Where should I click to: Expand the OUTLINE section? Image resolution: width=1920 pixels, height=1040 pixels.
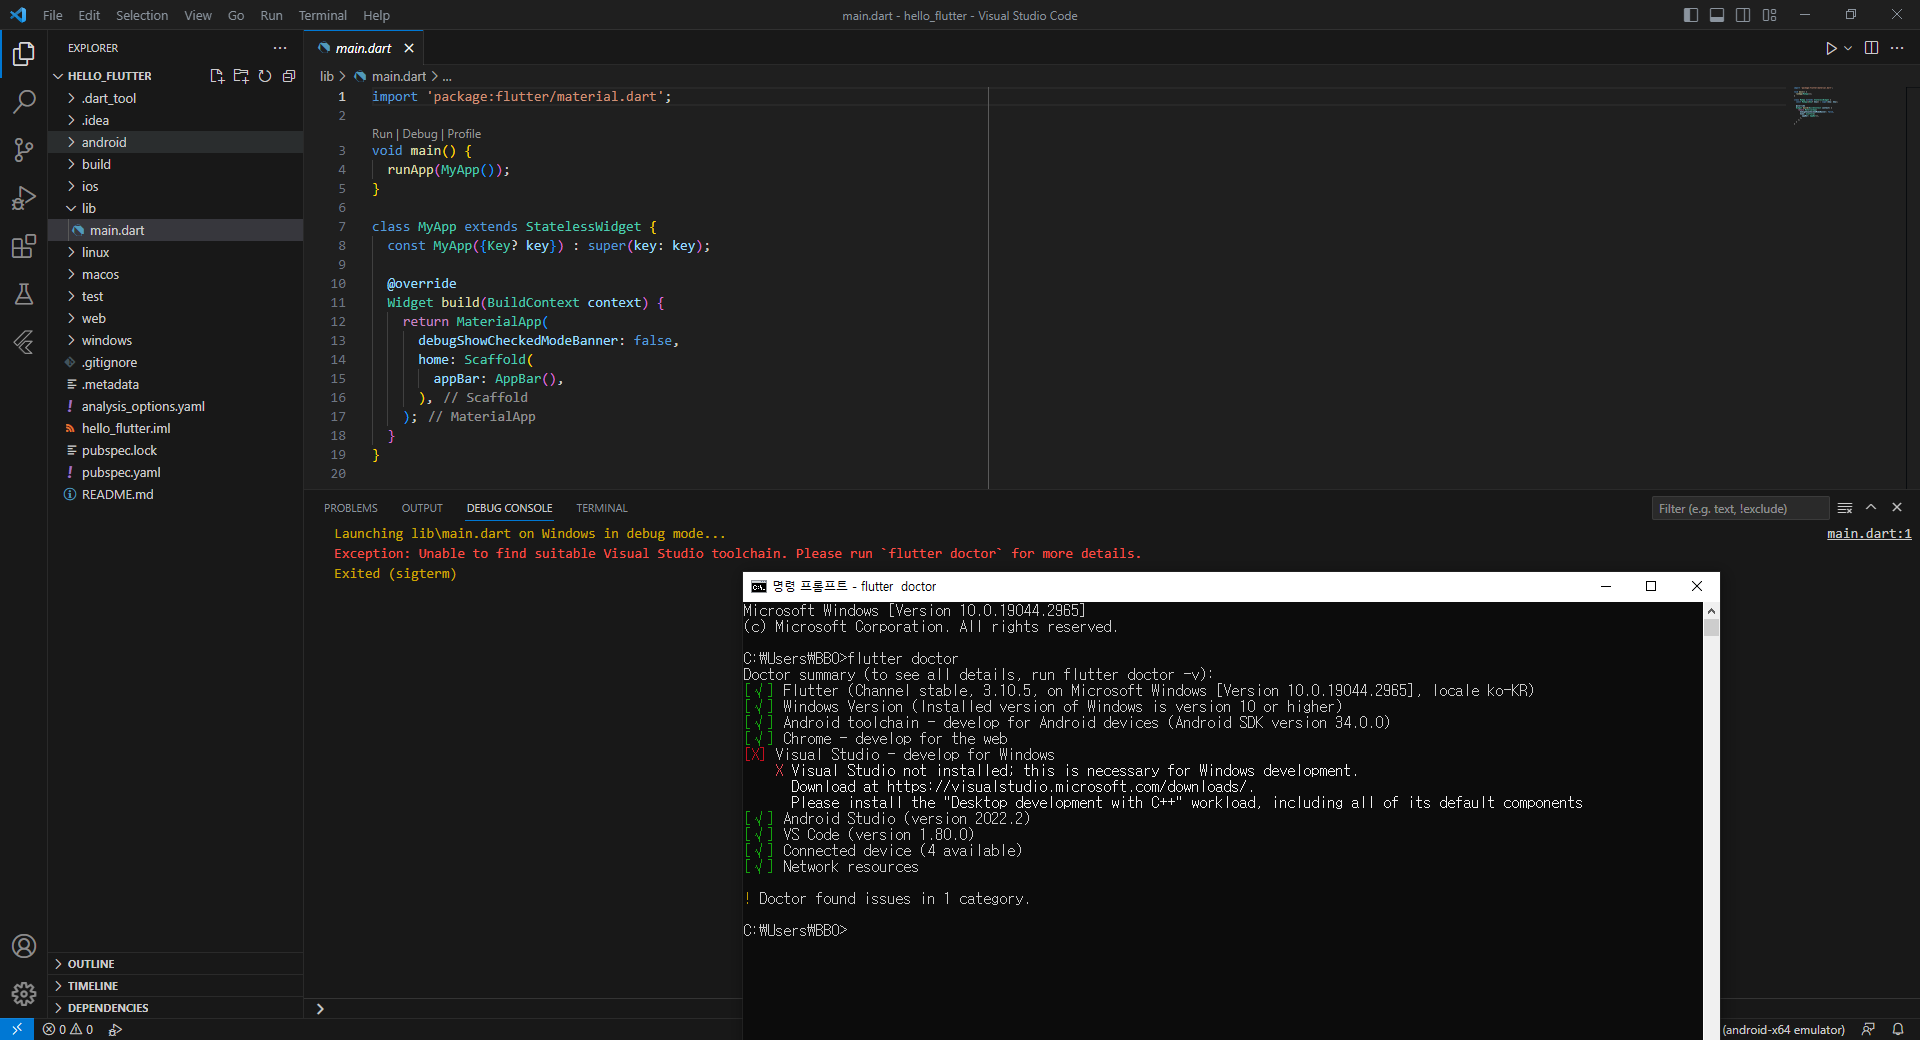click(x=175, y=964)
